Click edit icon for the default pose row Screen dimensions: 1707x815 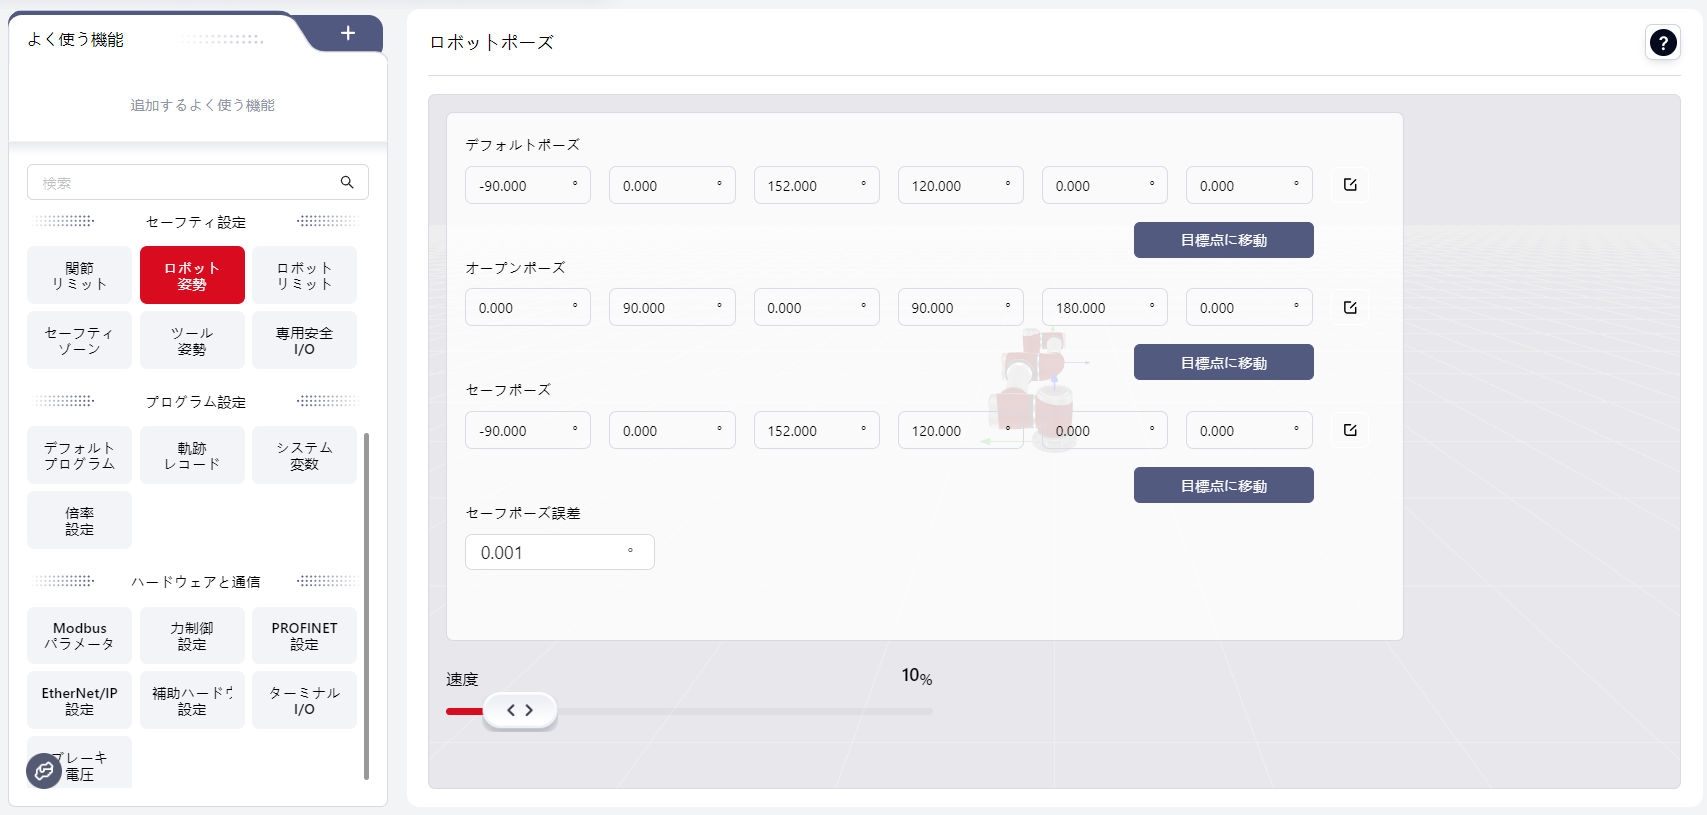1350,185
